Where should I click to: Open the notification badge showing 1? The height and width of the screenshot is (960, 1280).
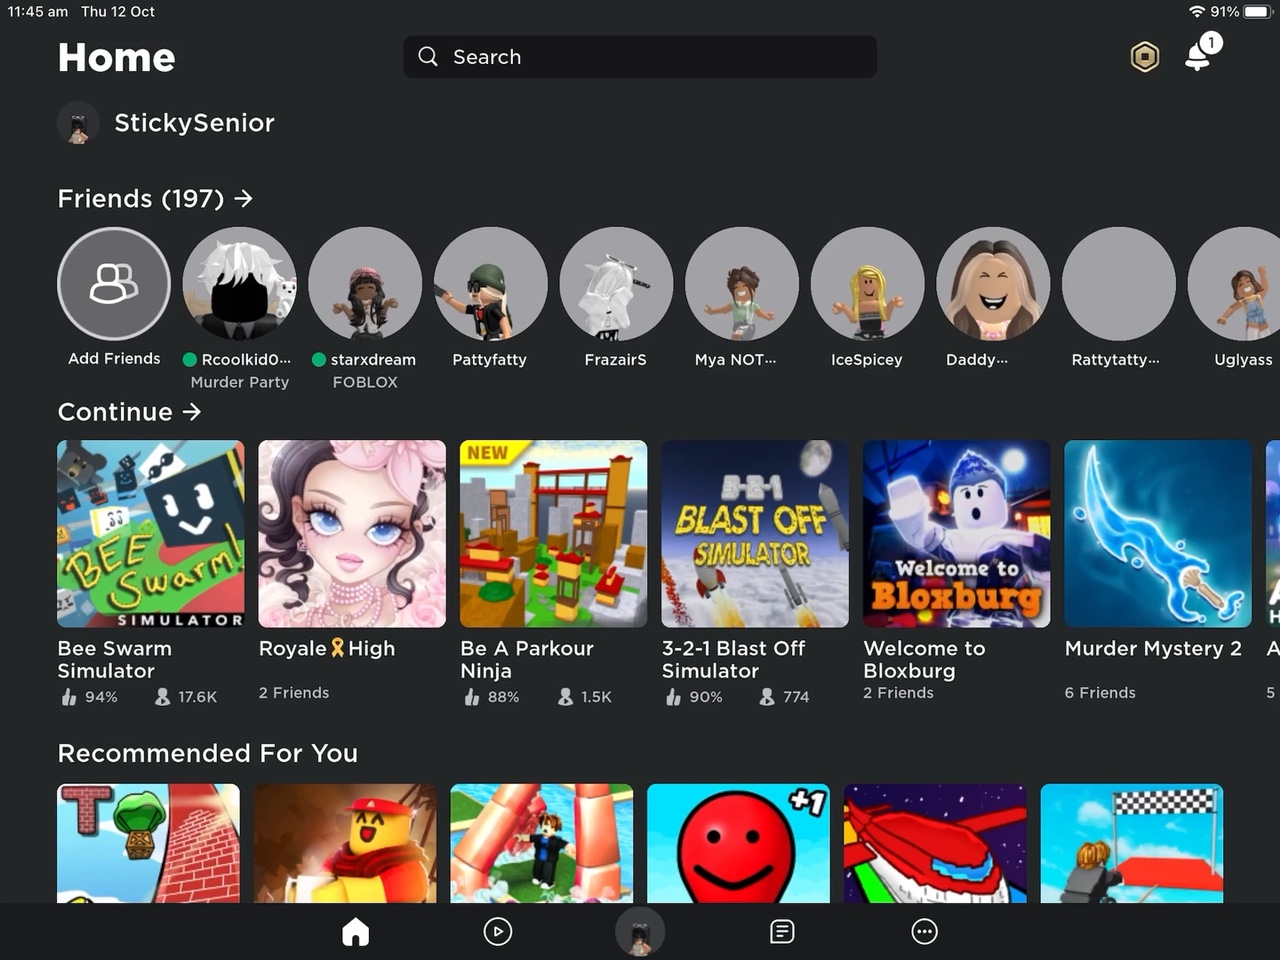pyautogui.click(x=1211, y=42)
